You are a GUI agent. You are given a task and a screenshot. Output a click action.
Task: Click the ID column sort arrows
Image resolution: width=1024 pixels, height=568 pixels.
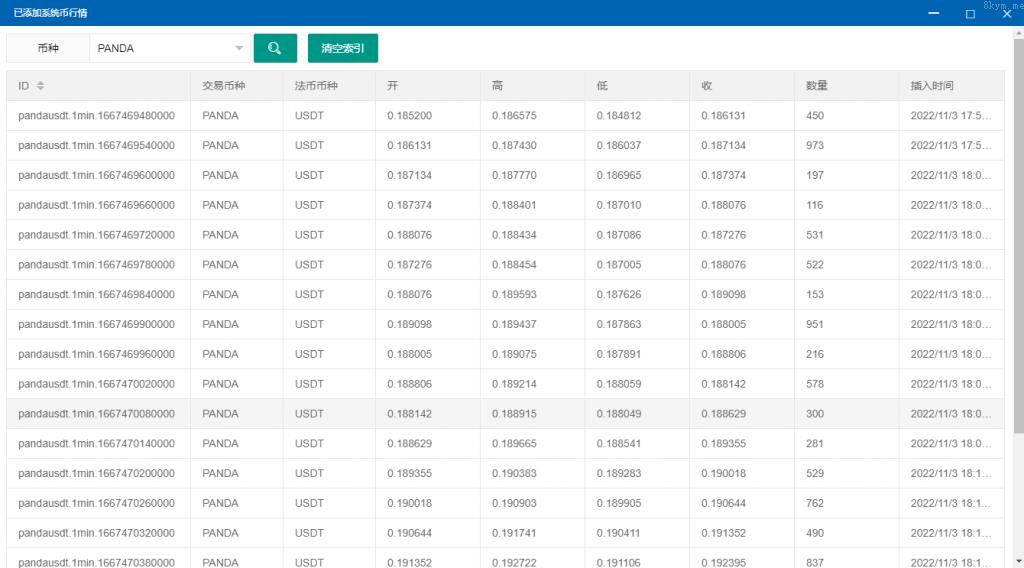[41, 86]
